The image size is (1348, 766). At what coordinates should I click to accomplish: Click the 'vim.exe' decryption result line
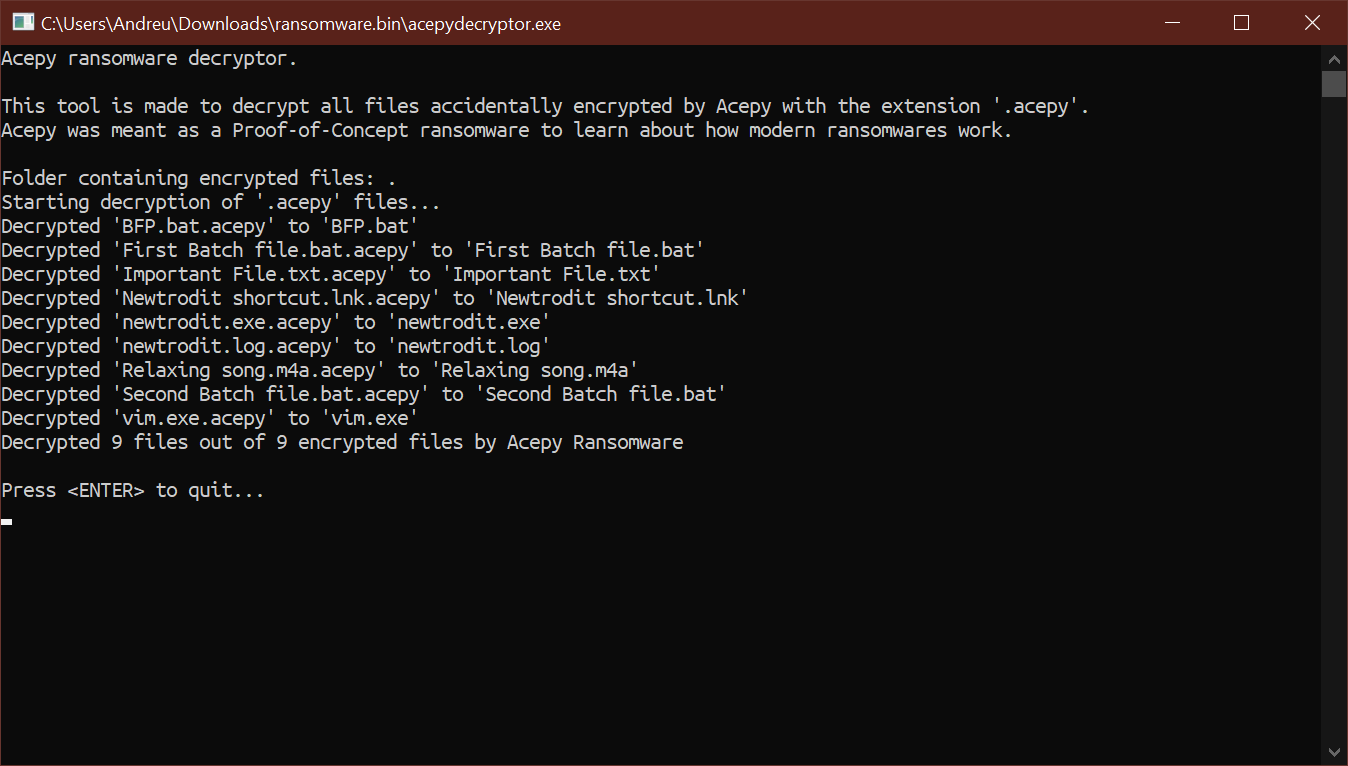[209, 417]
